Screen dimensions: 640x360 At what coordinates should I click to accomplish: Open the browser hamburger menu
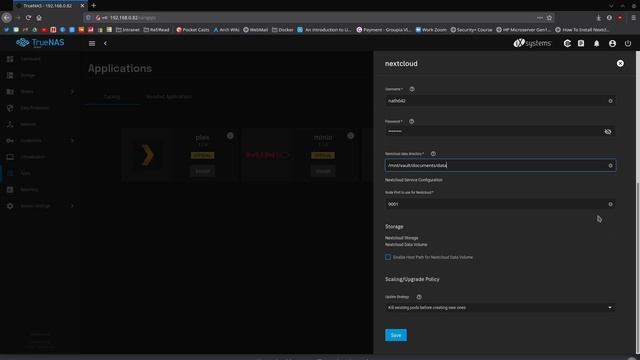pyautogui.click(x=633, y=18)
